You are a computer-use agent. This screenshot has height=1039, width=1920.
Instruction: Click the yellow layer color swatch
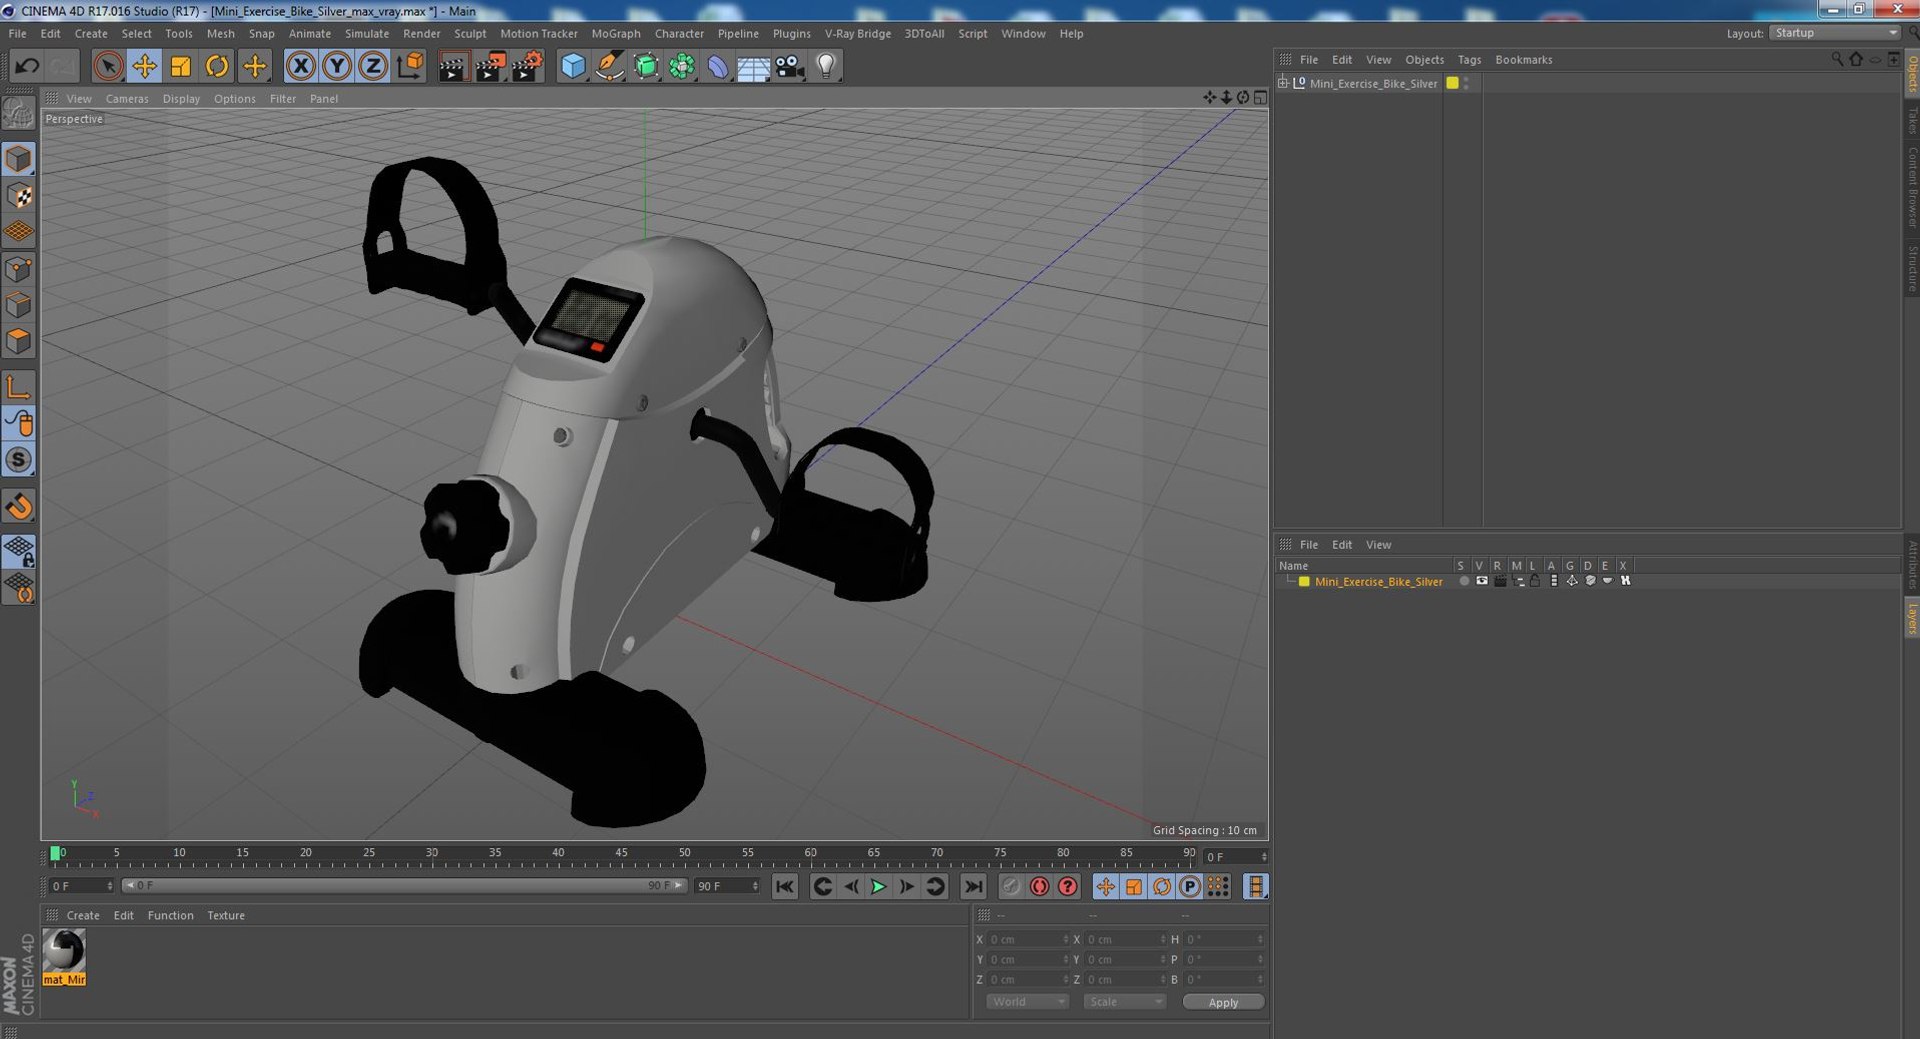coord(1304,582)
